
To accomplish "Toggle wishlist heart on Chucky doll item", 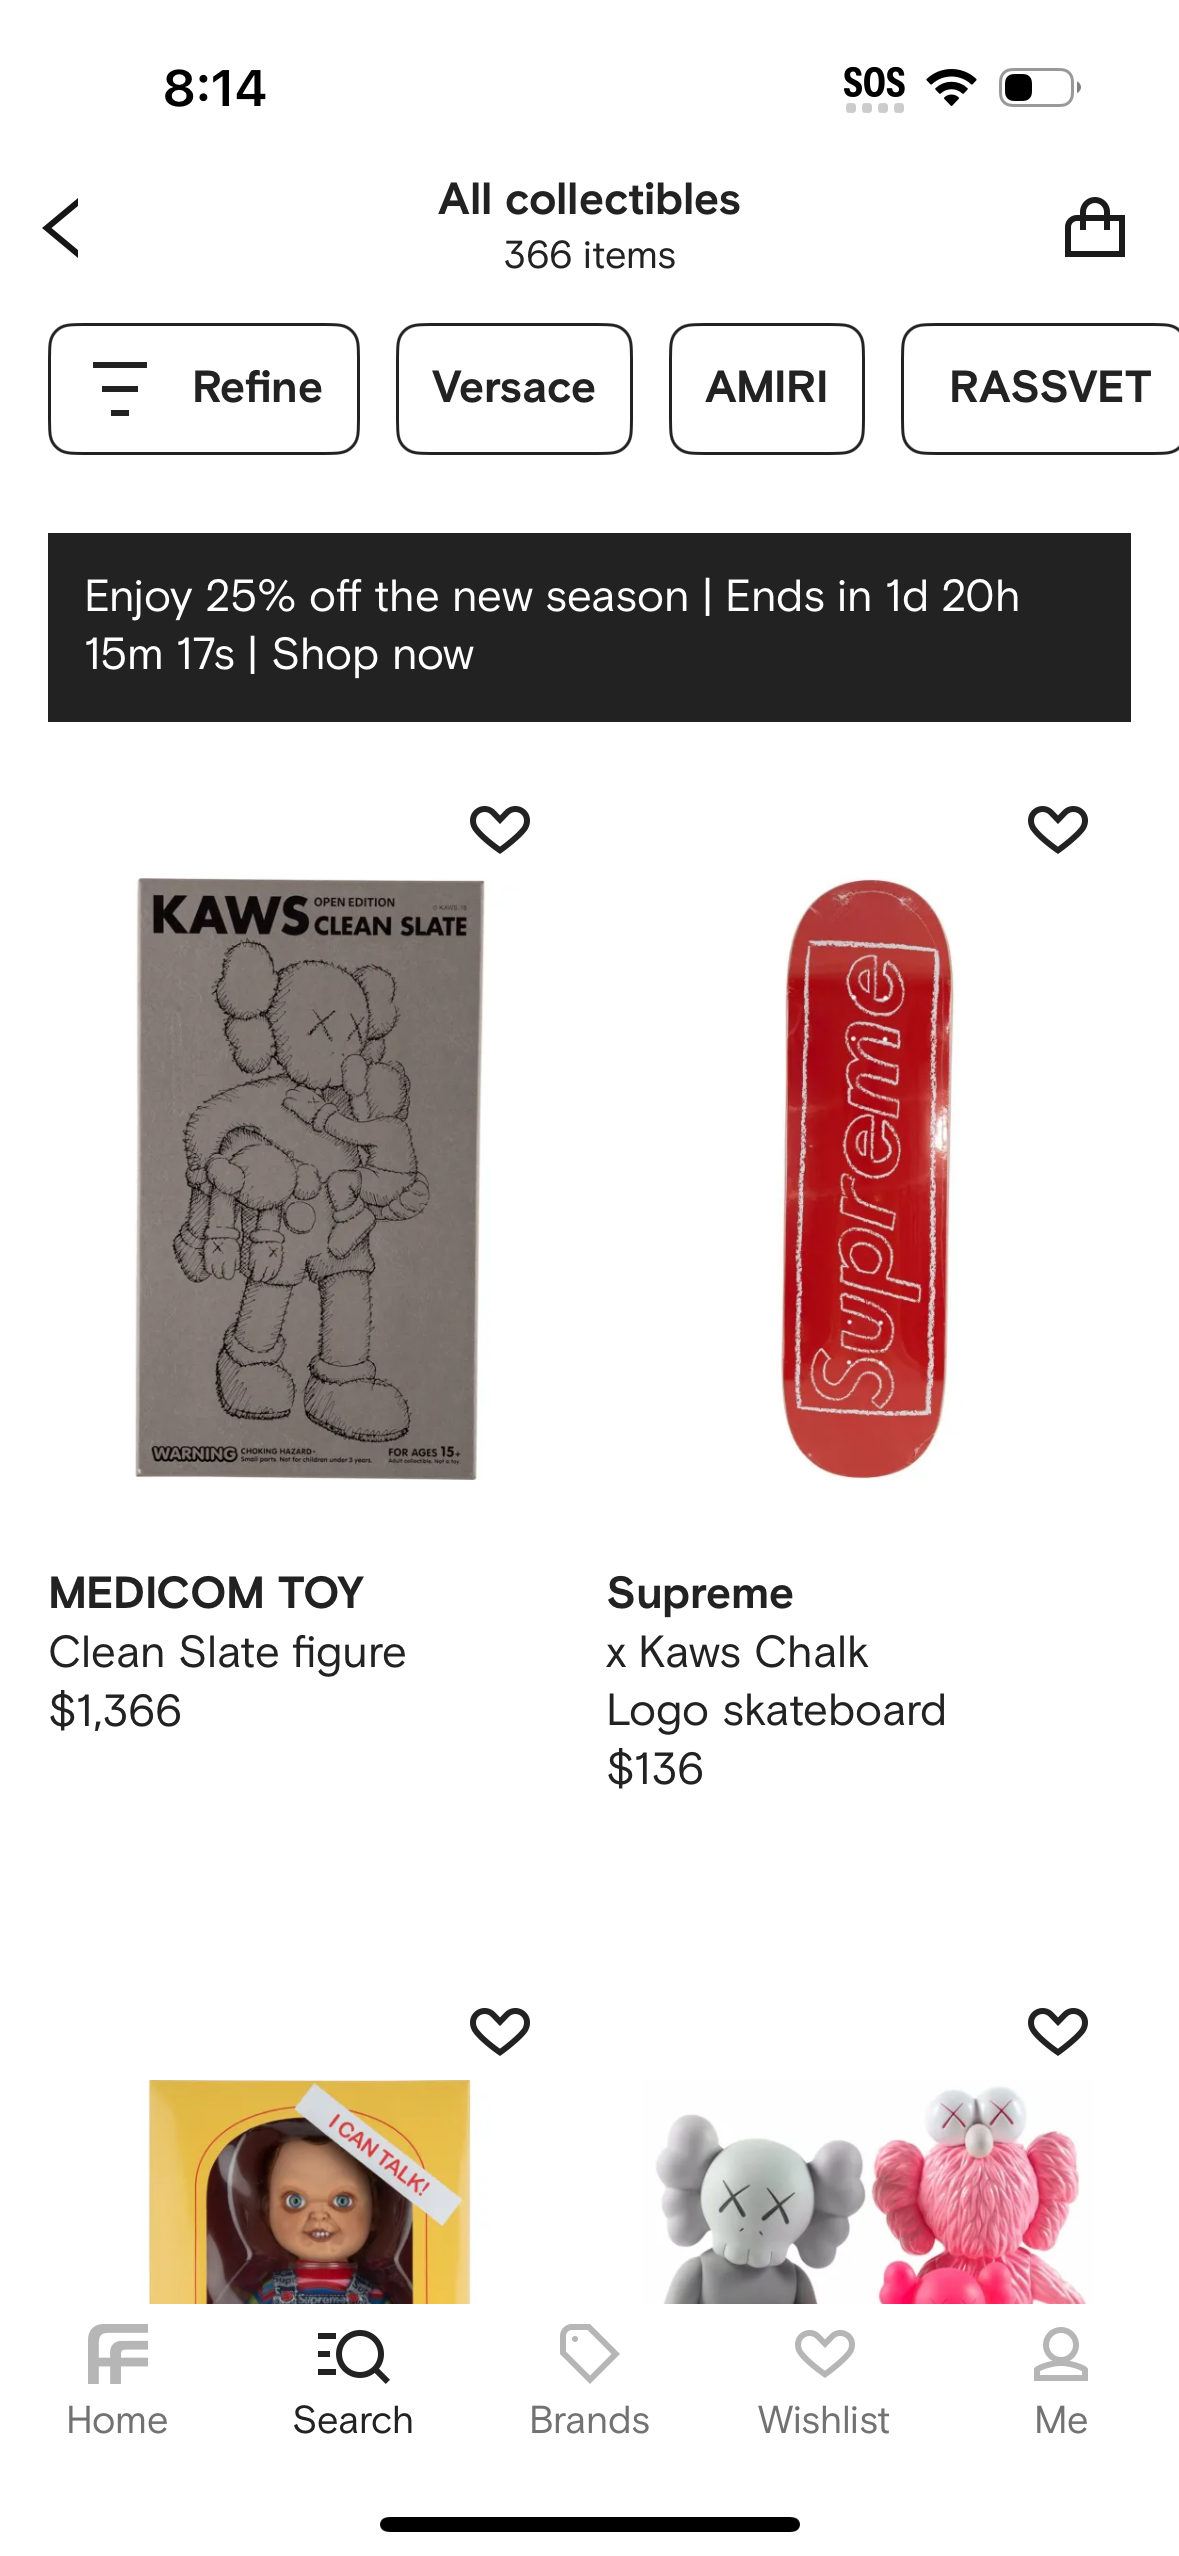I will pos(500,2031).
